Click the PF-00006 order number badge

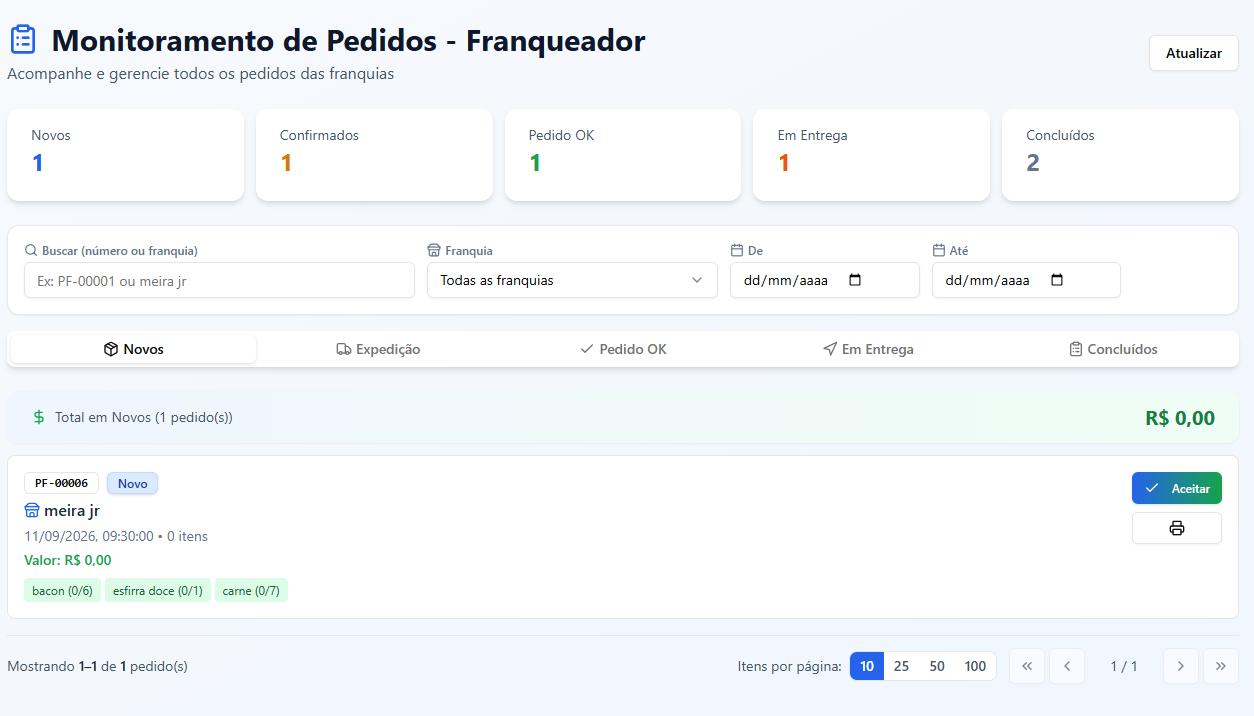(61, 483)
